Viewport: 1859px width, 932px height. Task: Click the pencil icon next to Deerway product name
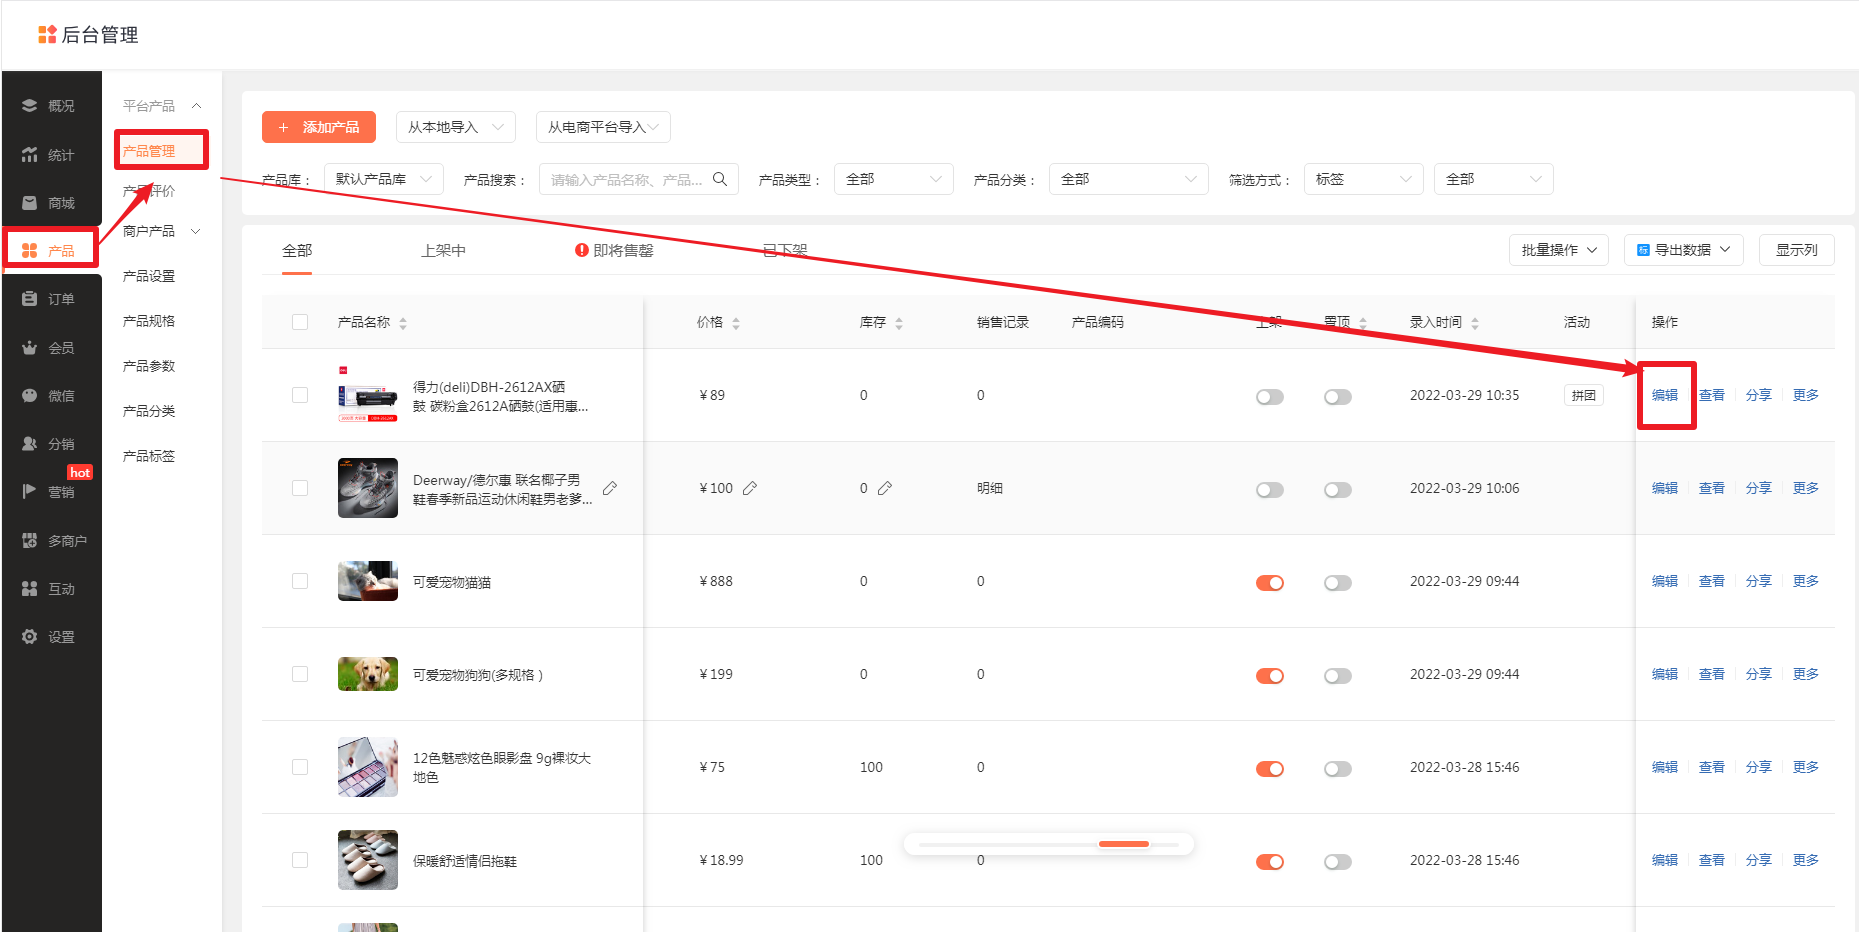tap(610, 488)
